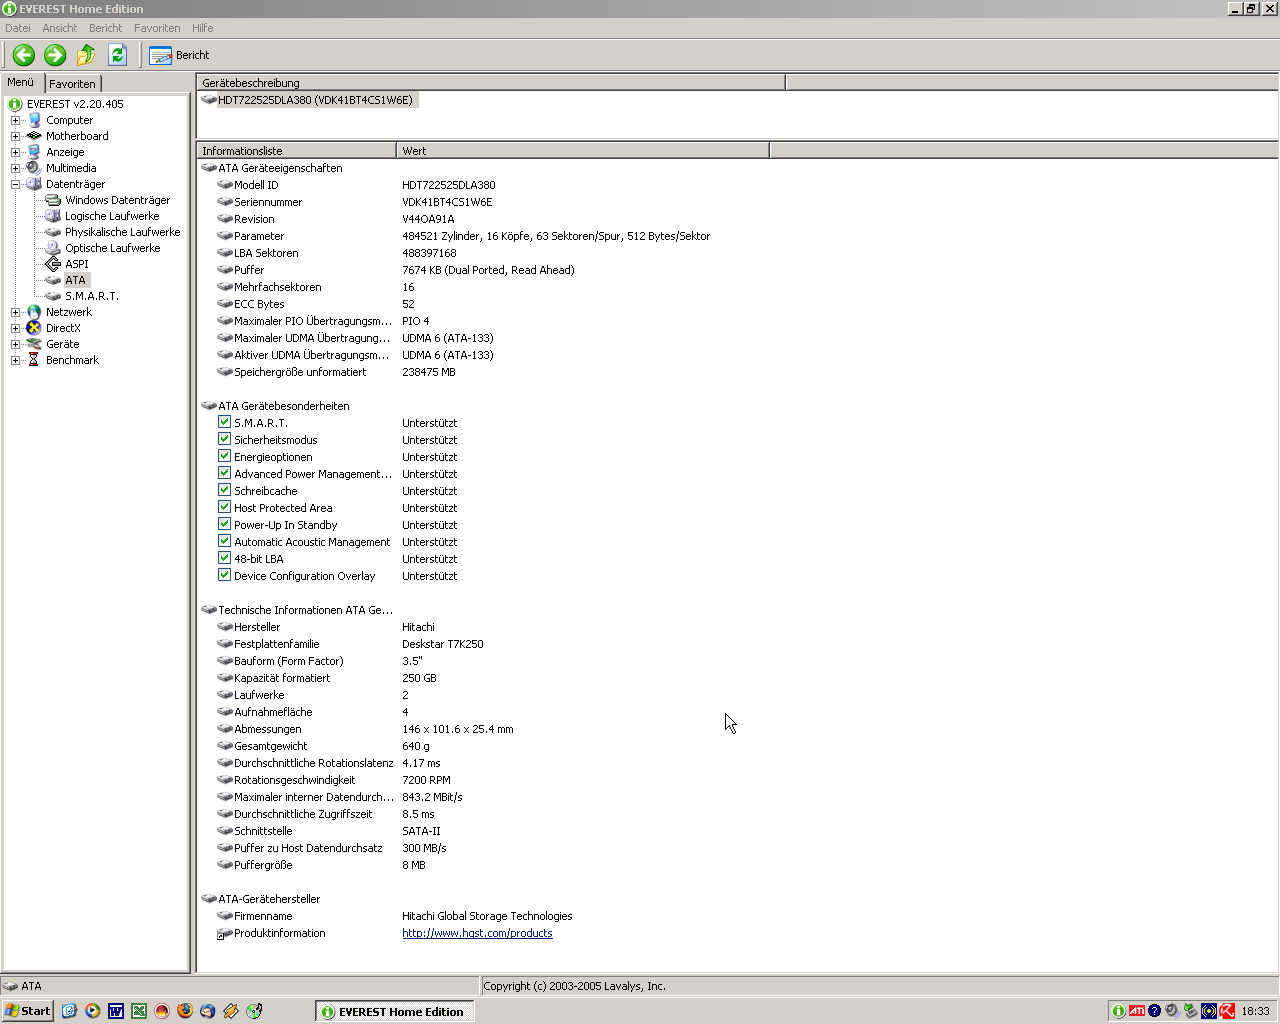The image size is (1280, 1024).
Task: Open Logische Laufwerke in tree
Action: [x=112, y=216]
